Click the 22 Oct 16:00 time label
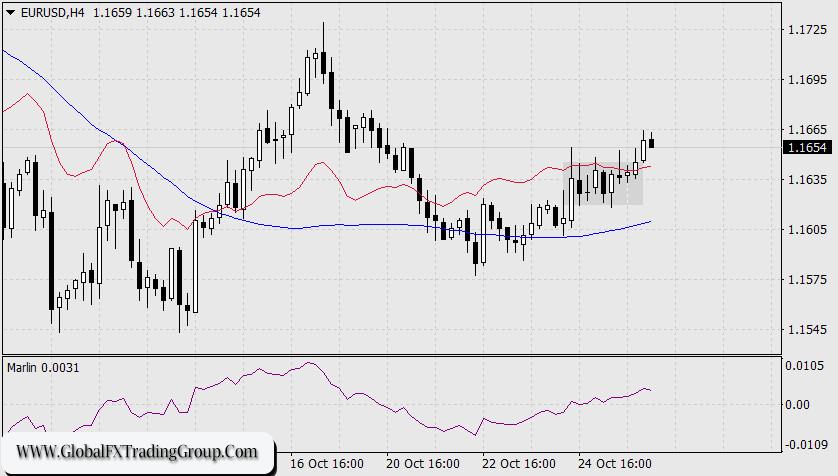 pos(518,464)
